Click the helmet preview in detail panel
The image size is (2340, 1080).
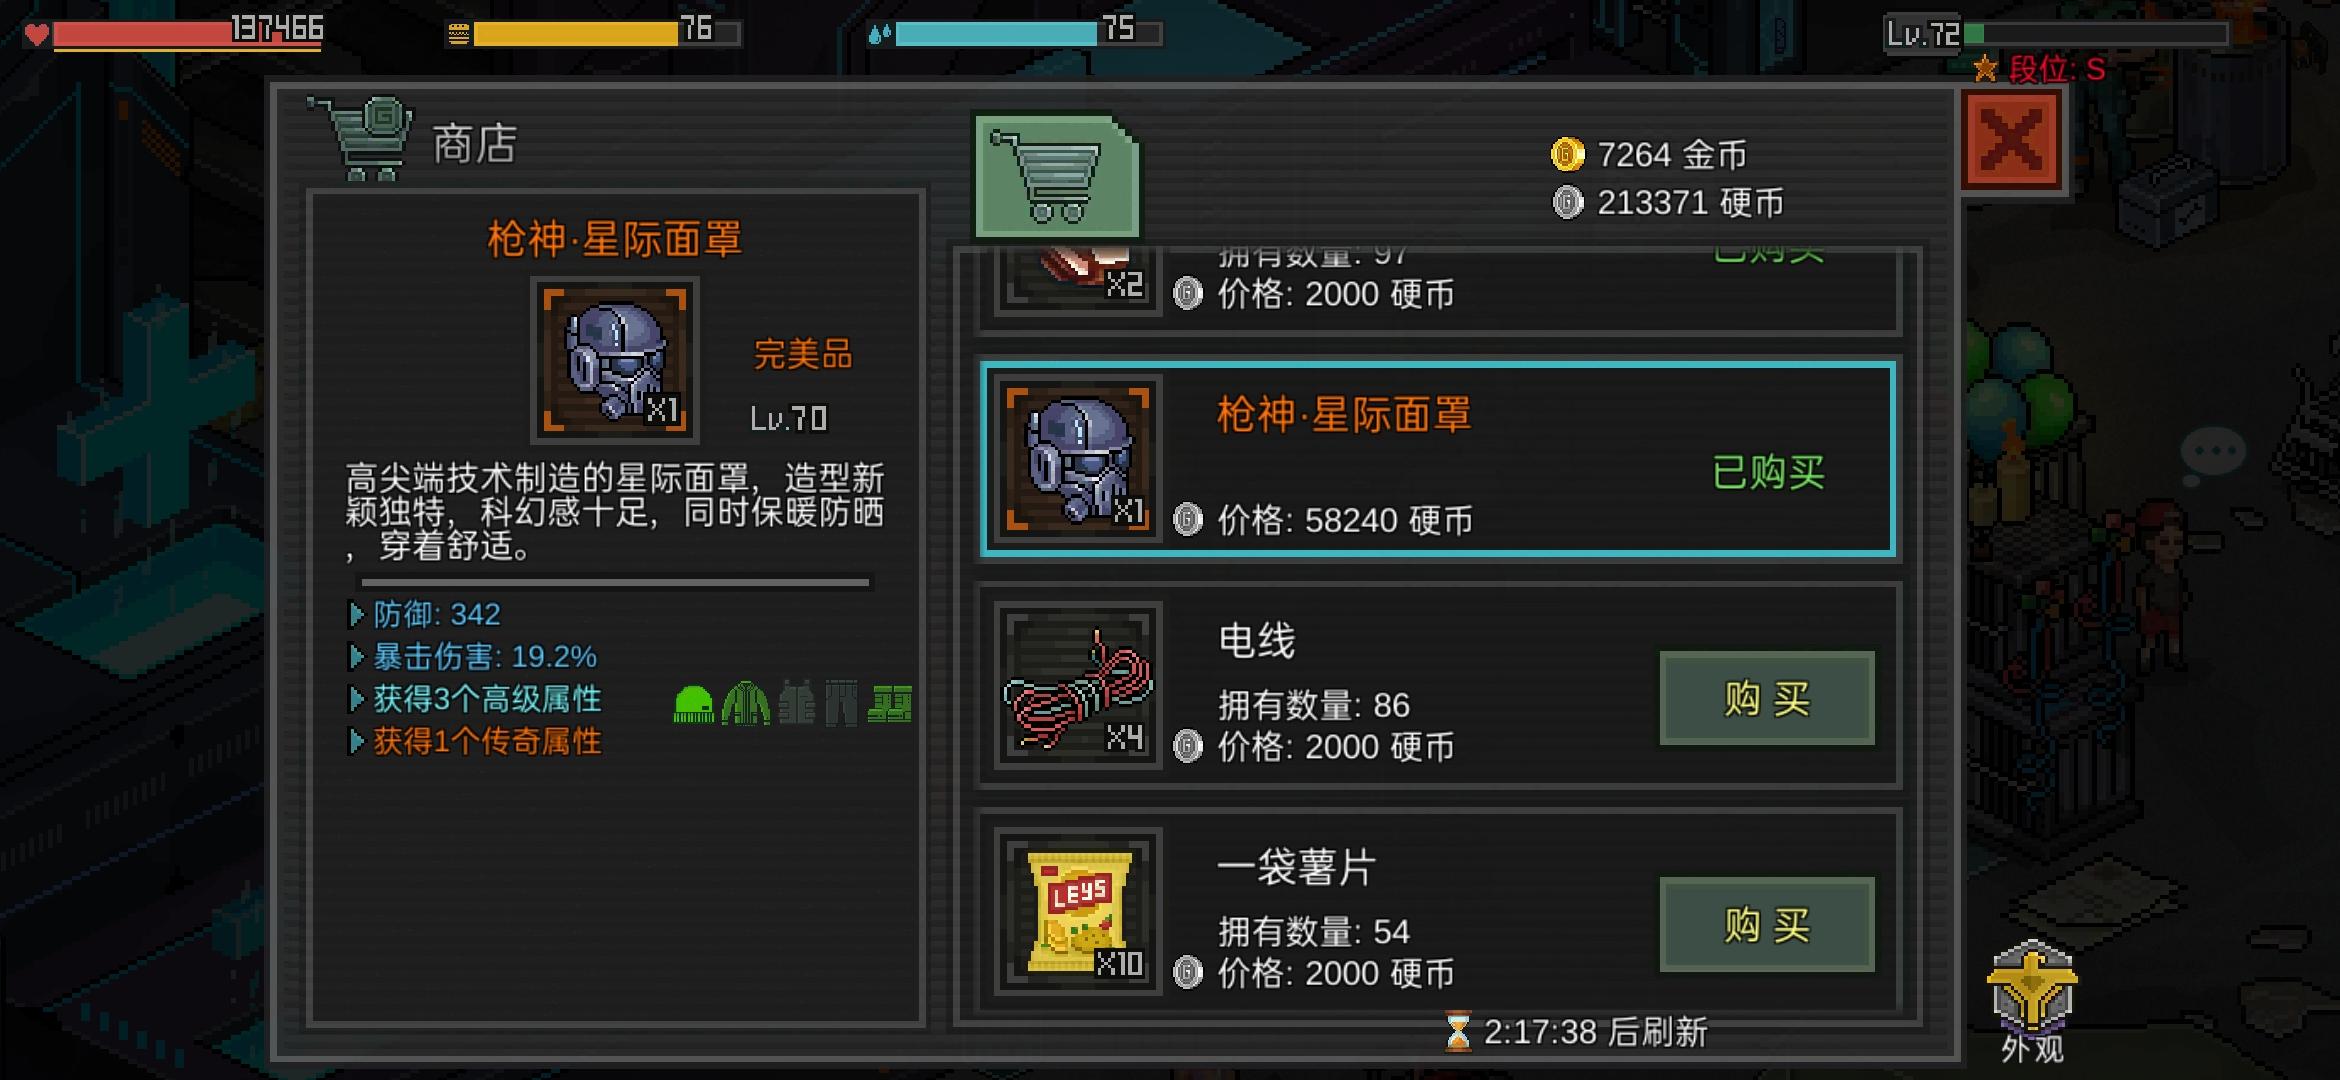pyautogui.click(x=614, y=360)
